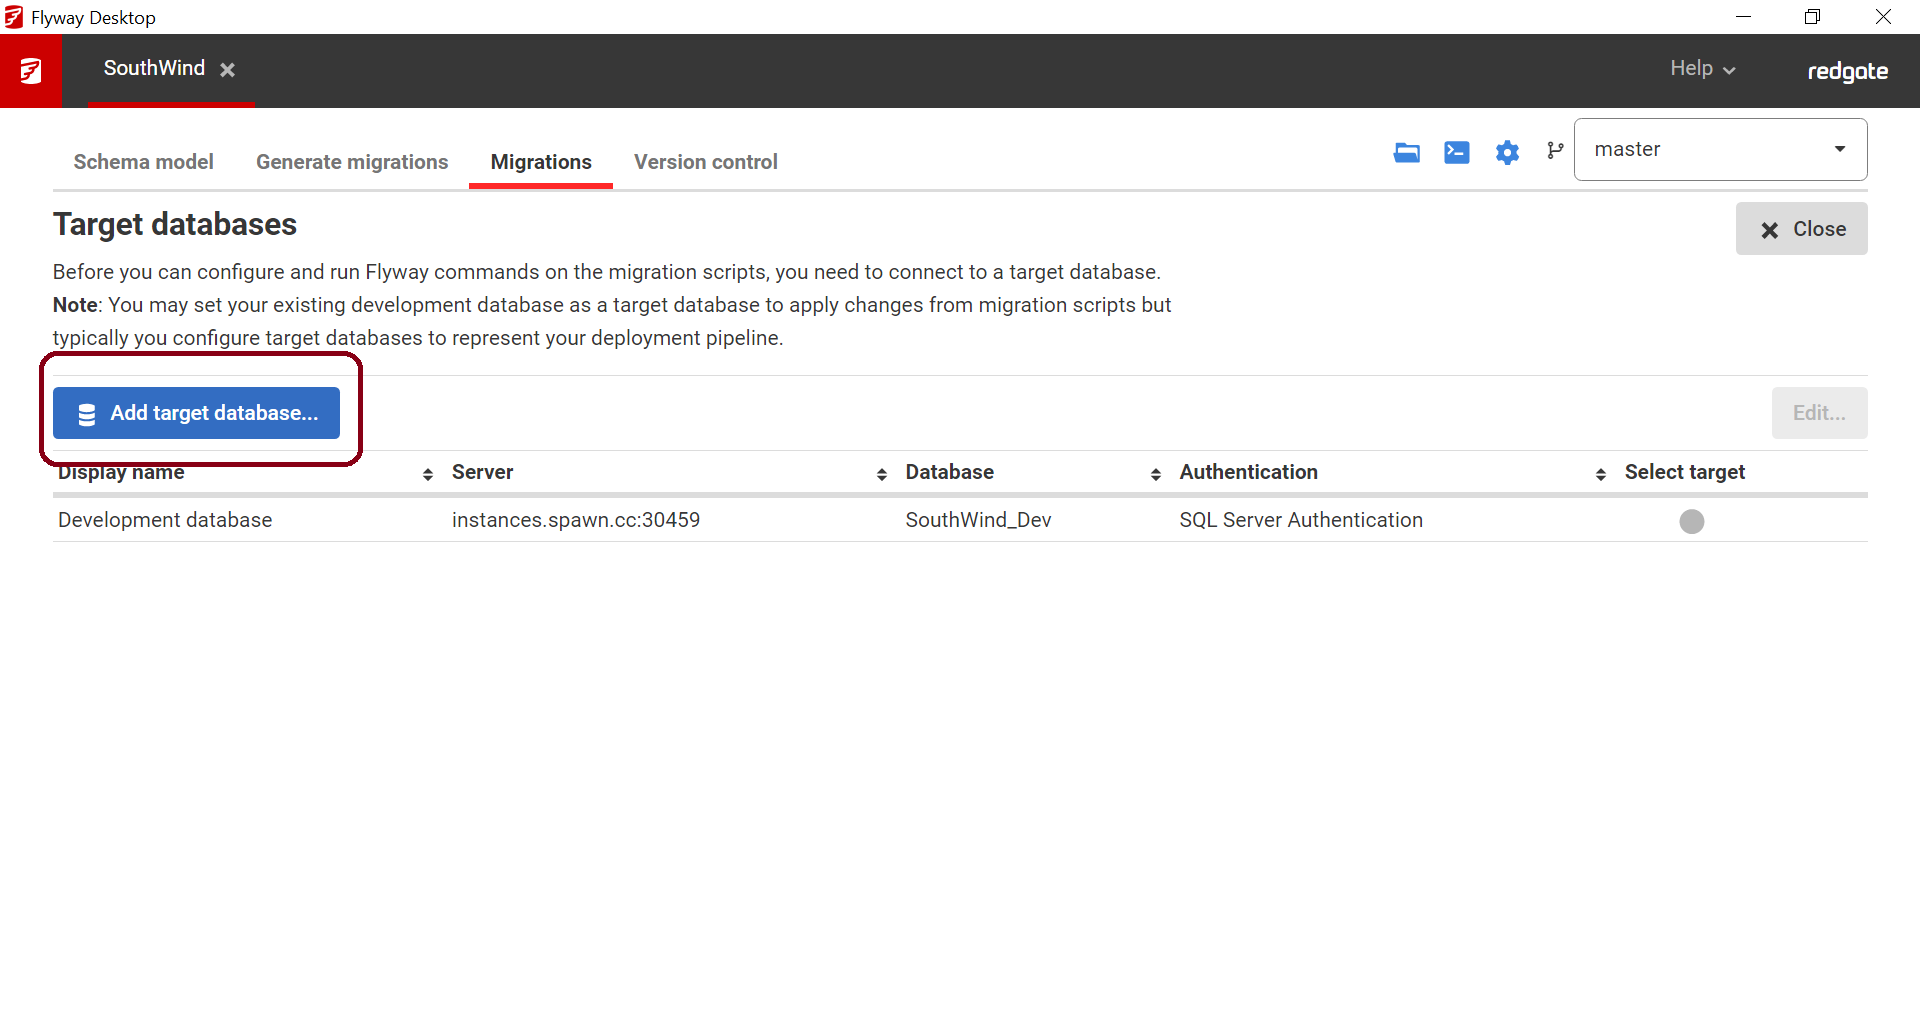Close the SouthWind project tab
Screen dimensions: 1920x1020
[228, 70]
